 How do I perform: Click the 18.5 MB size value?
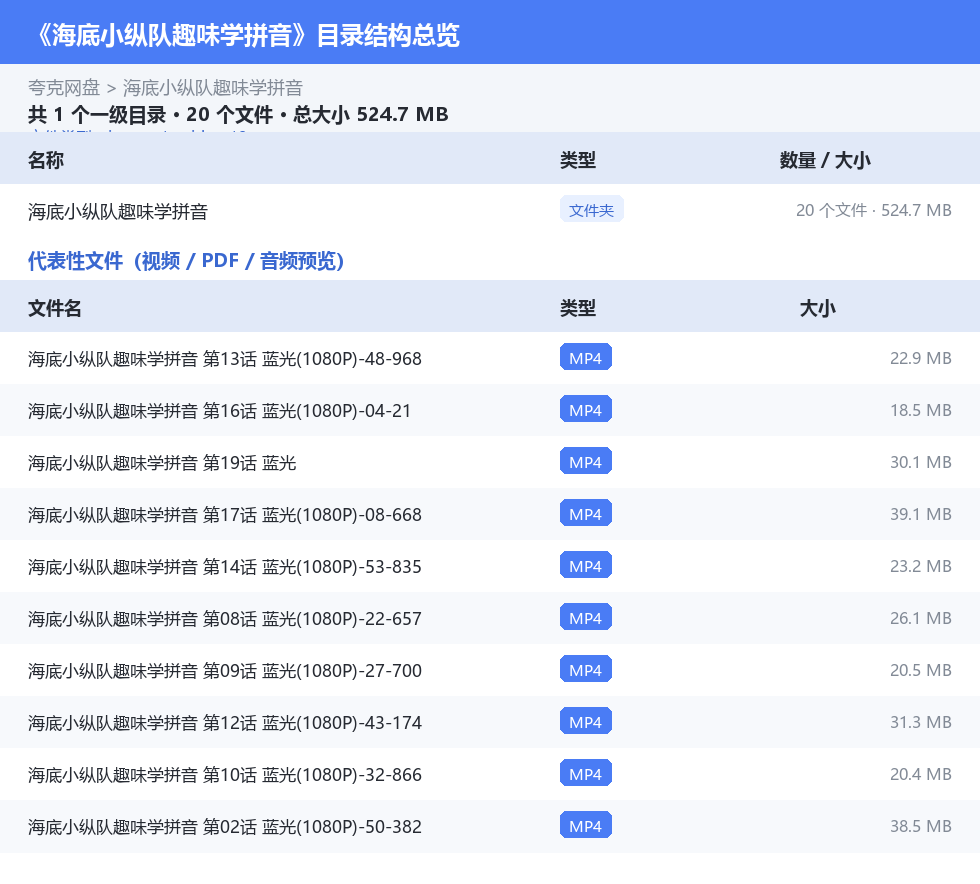tap(921, 409)
